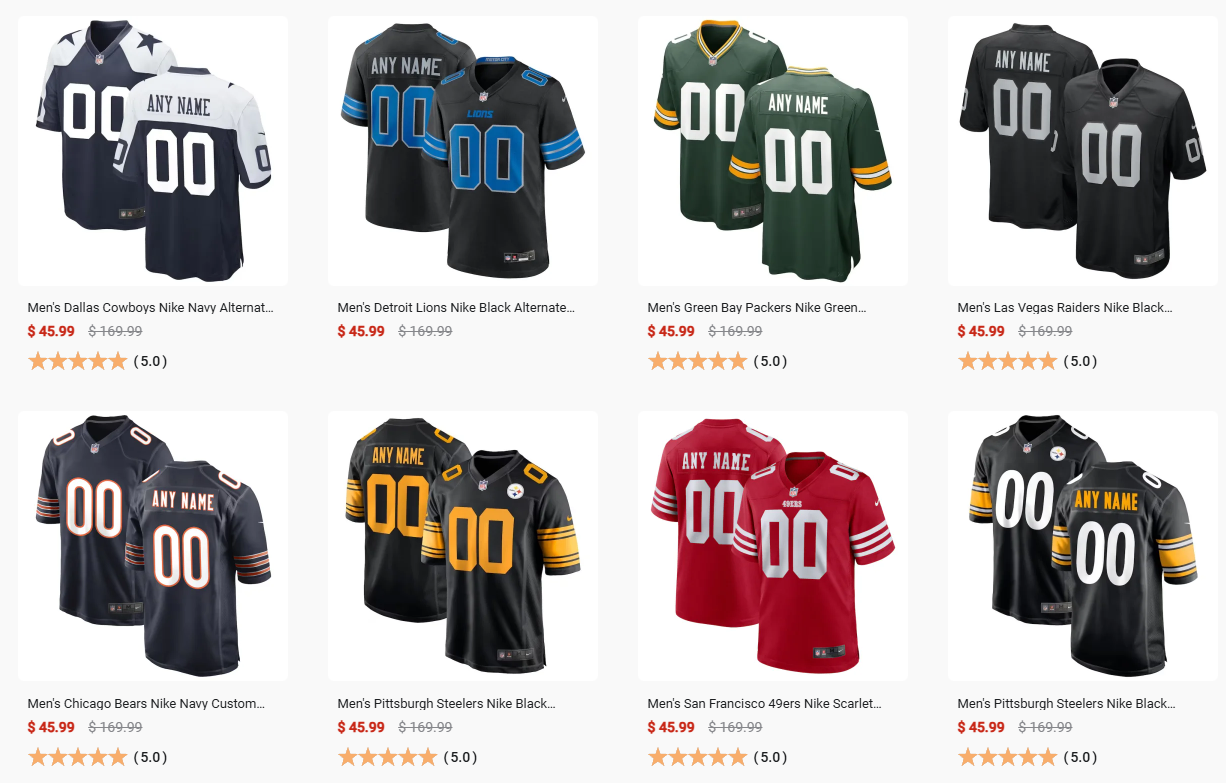Click the (5.0) review count under the Raiders jersey
Image resolution: width=1226 pixels, height=783 pixels.
[x=1079, y=361]
